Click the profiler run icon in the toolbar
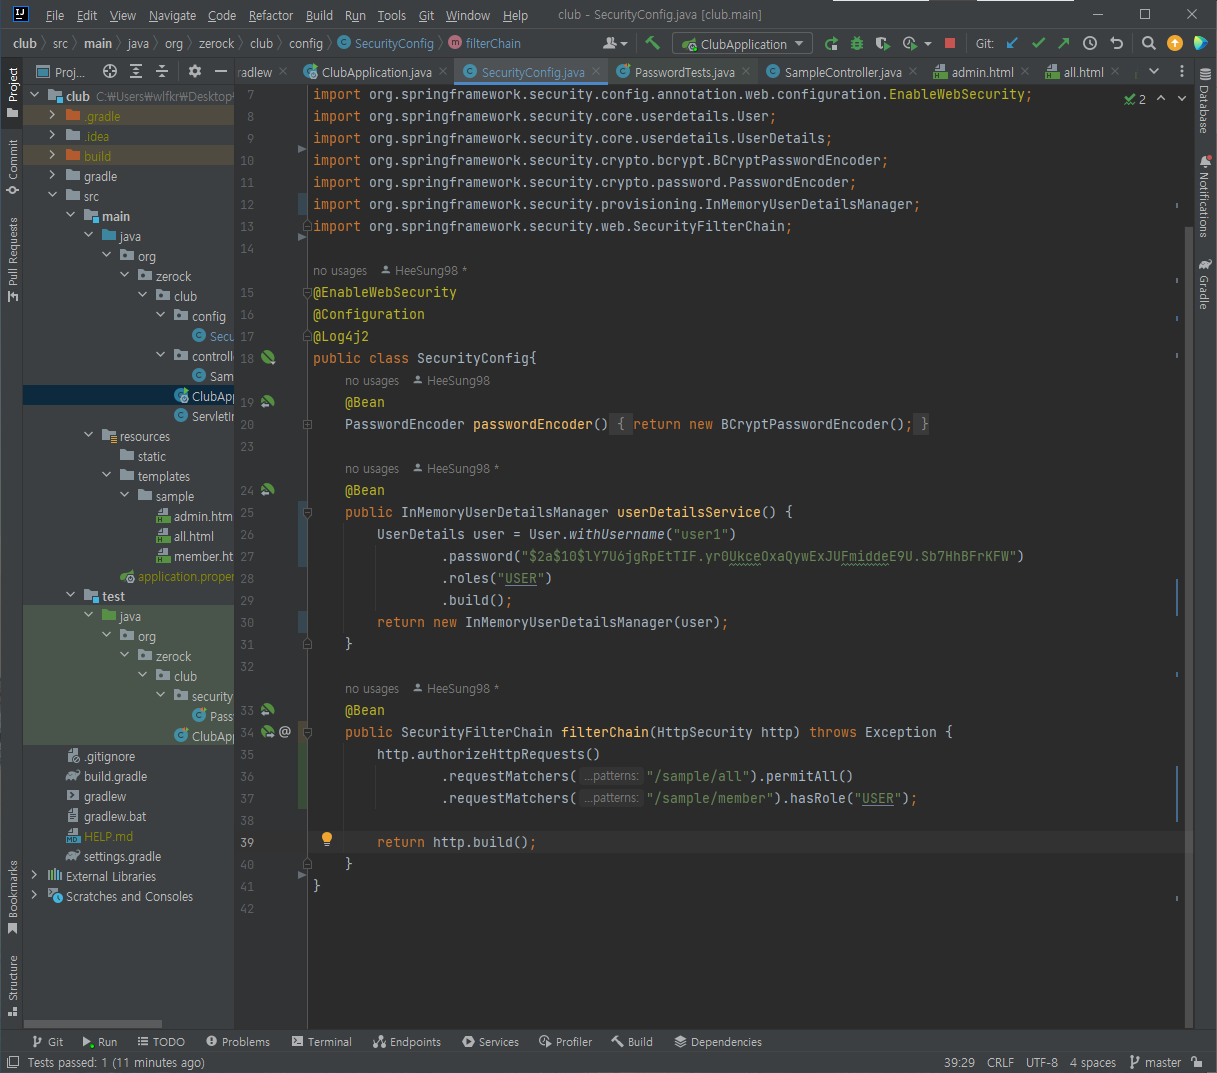Image resolution: width=1217 pixels, height=1073 pixels. [910, 43]
